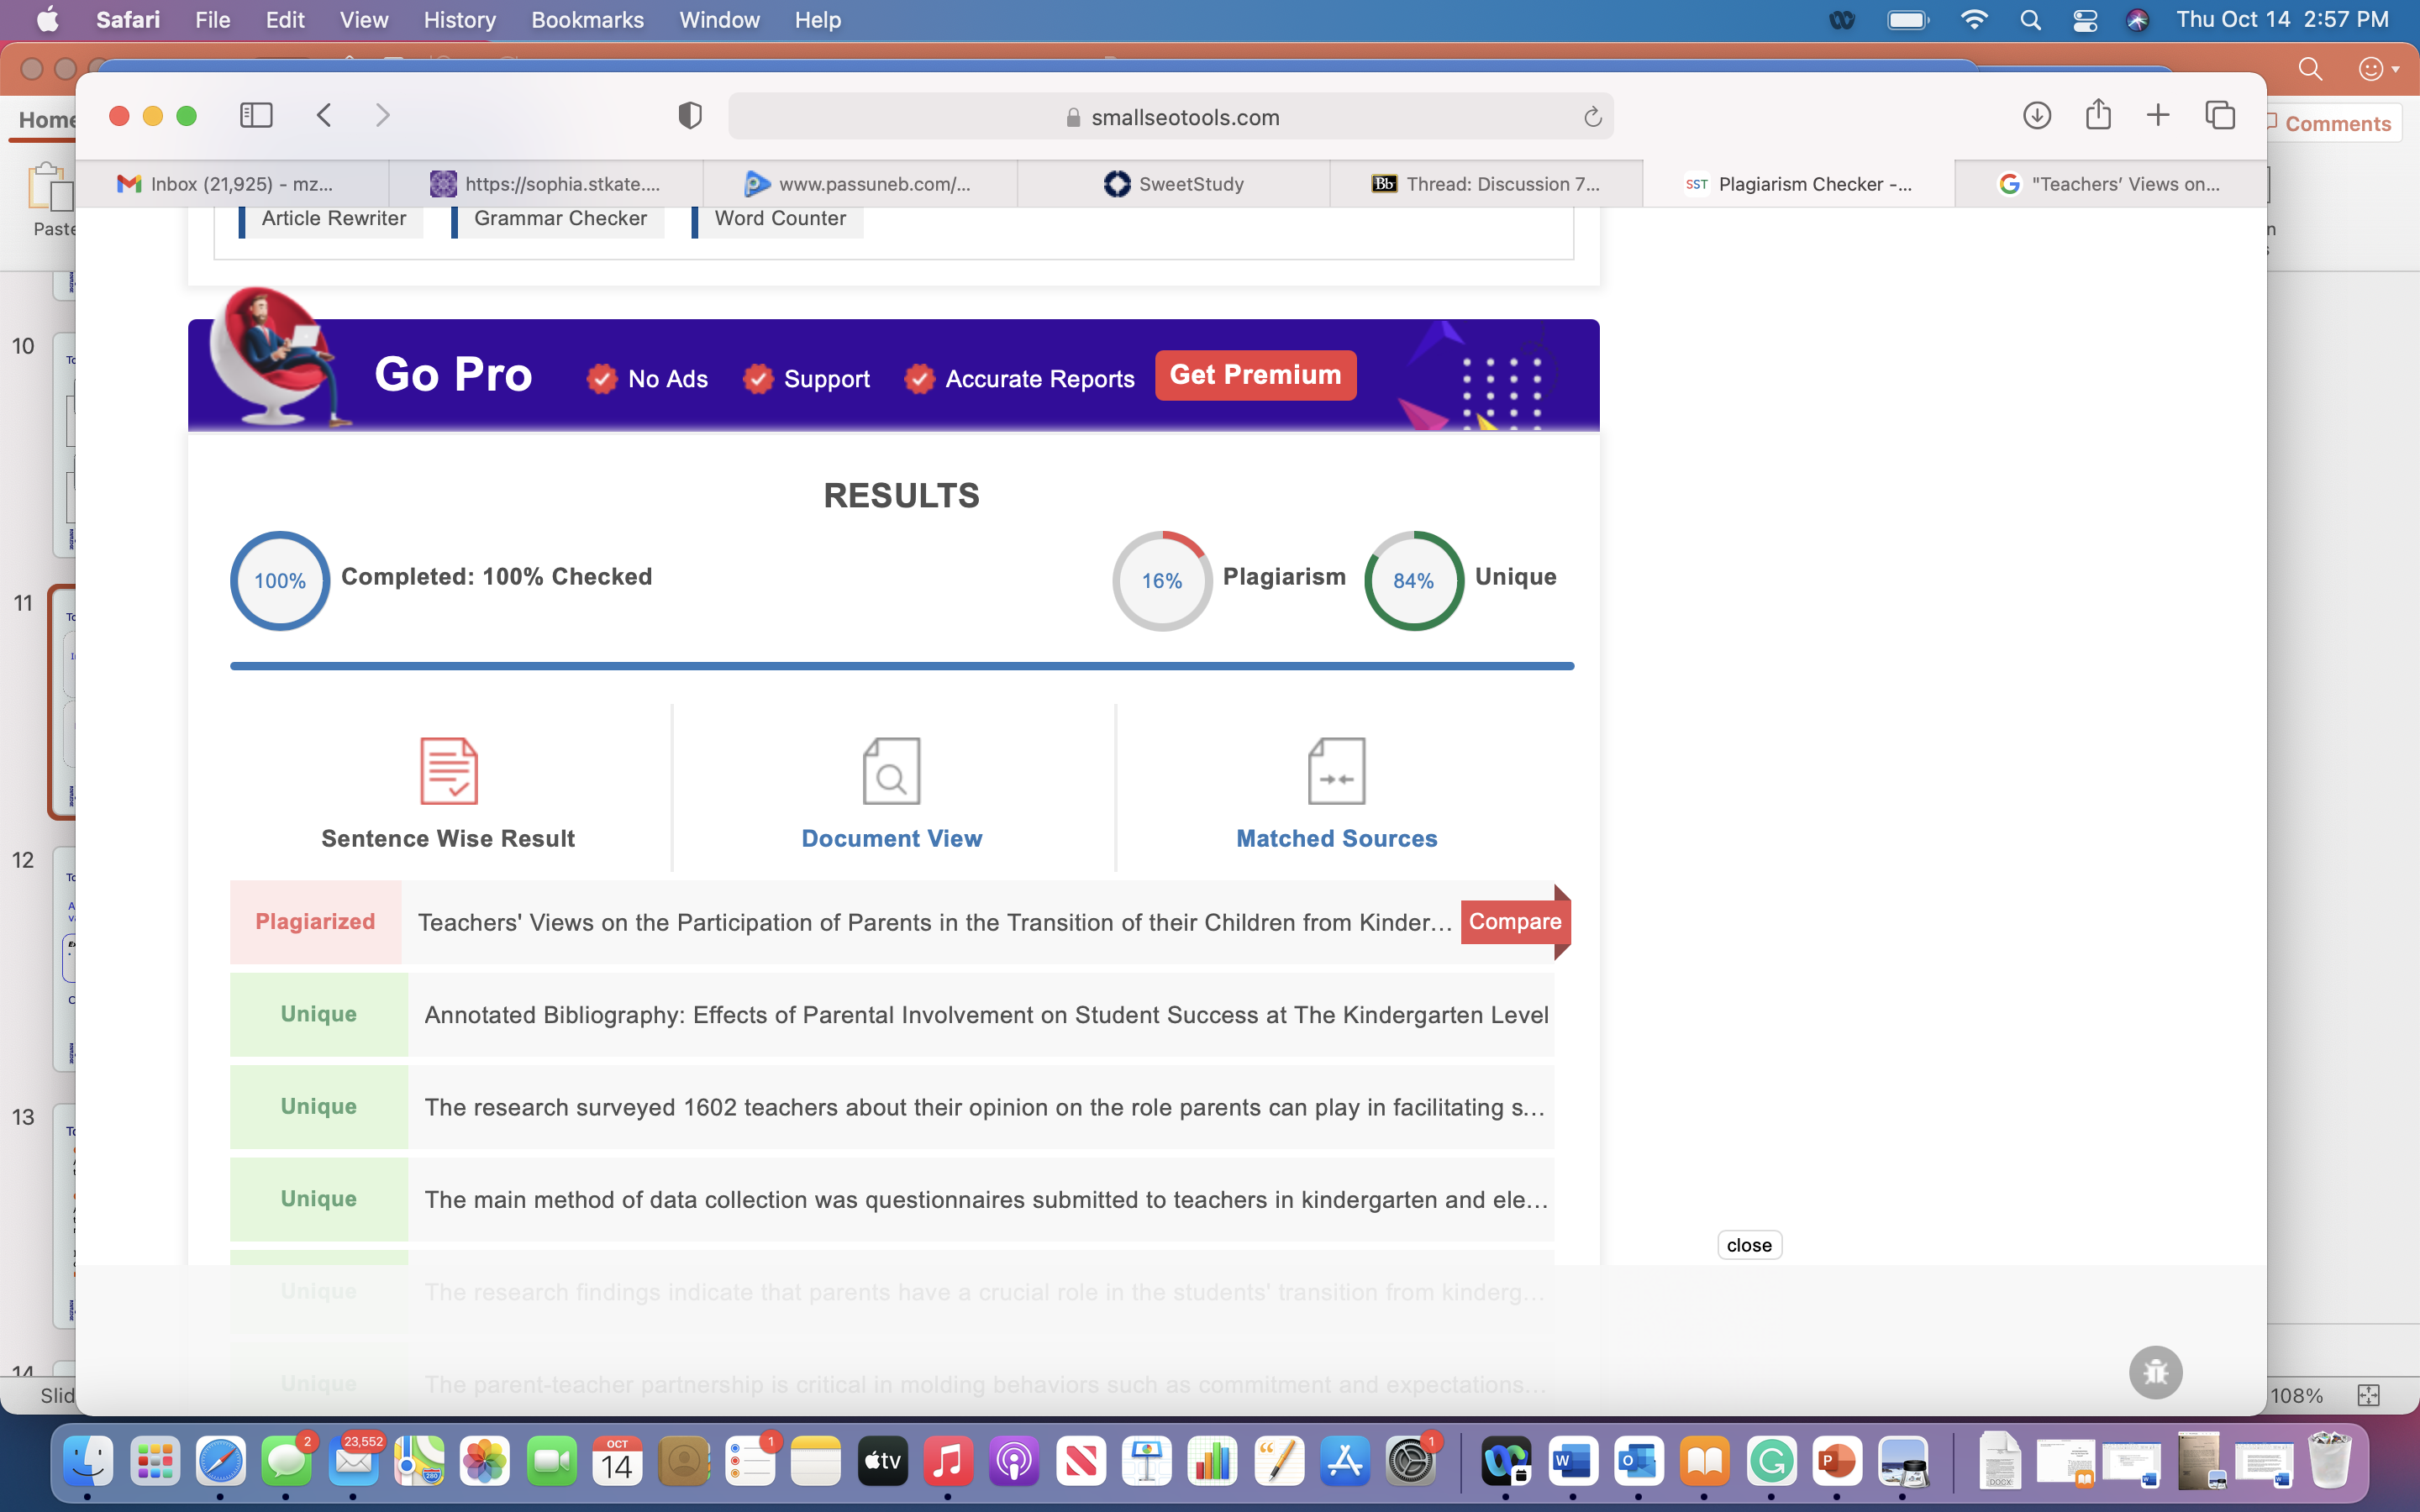The image size is (2420, 1512).
Task: Open Music from the Dock
Action: click(x=948, y=1462)
